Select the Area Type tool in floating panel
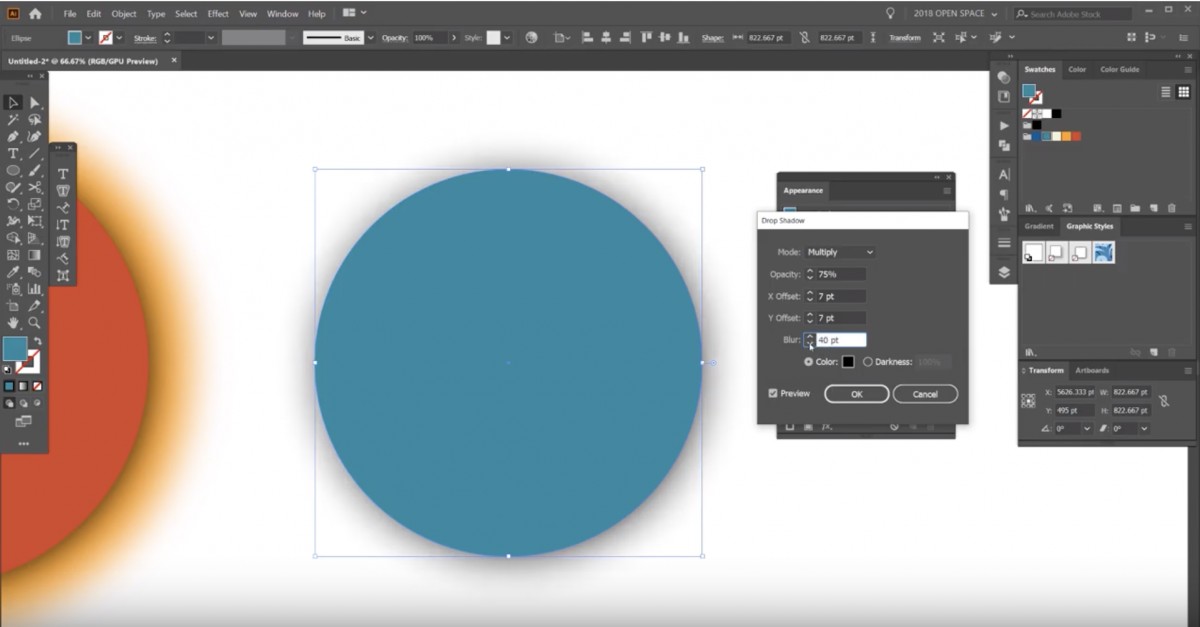Viewport: 1200px width, 627px height. click(x=62, y=190)
